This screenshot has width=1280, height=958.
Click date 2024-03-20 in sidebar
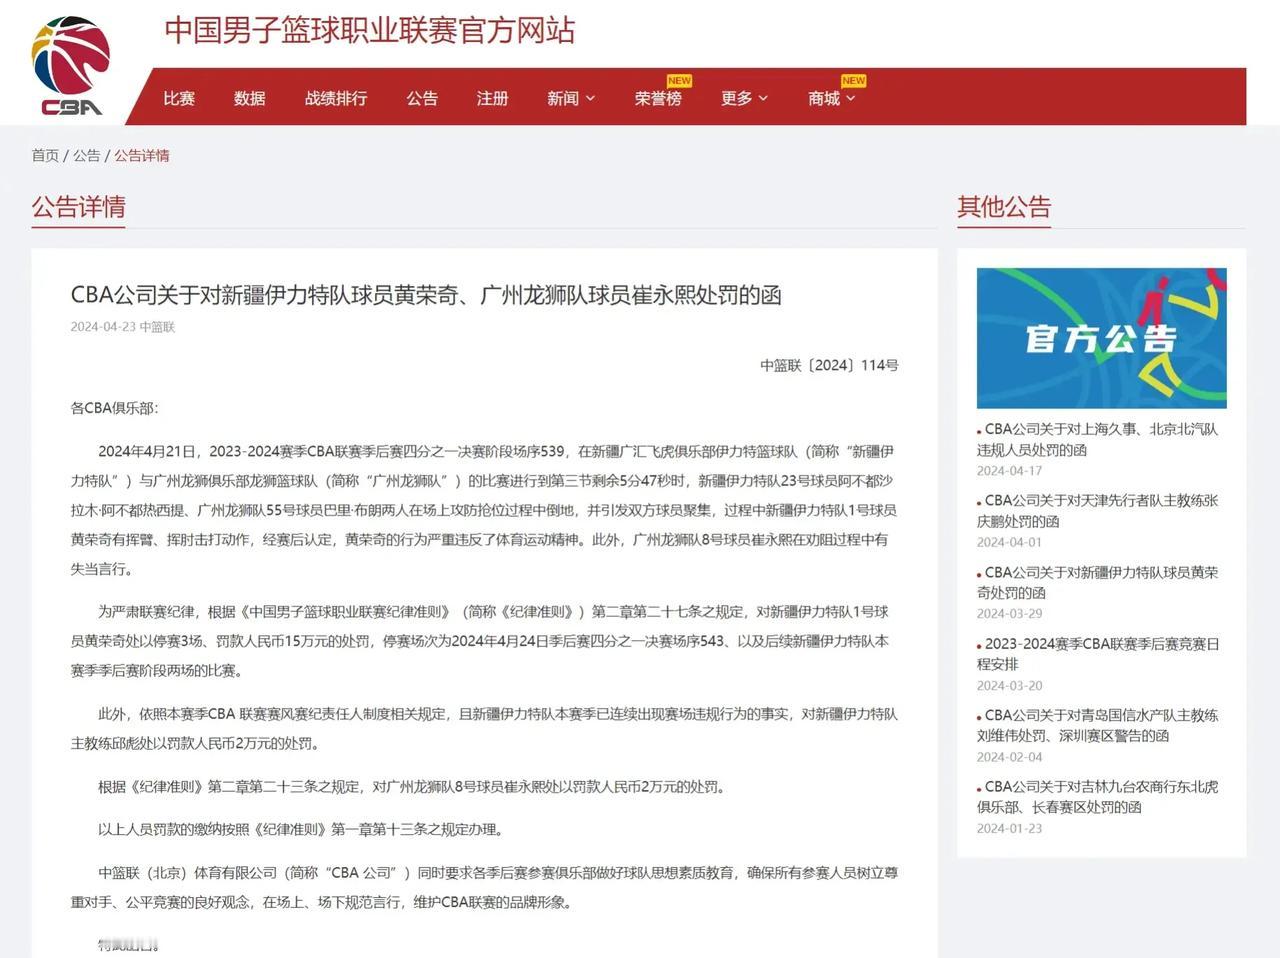[1009, 685]
